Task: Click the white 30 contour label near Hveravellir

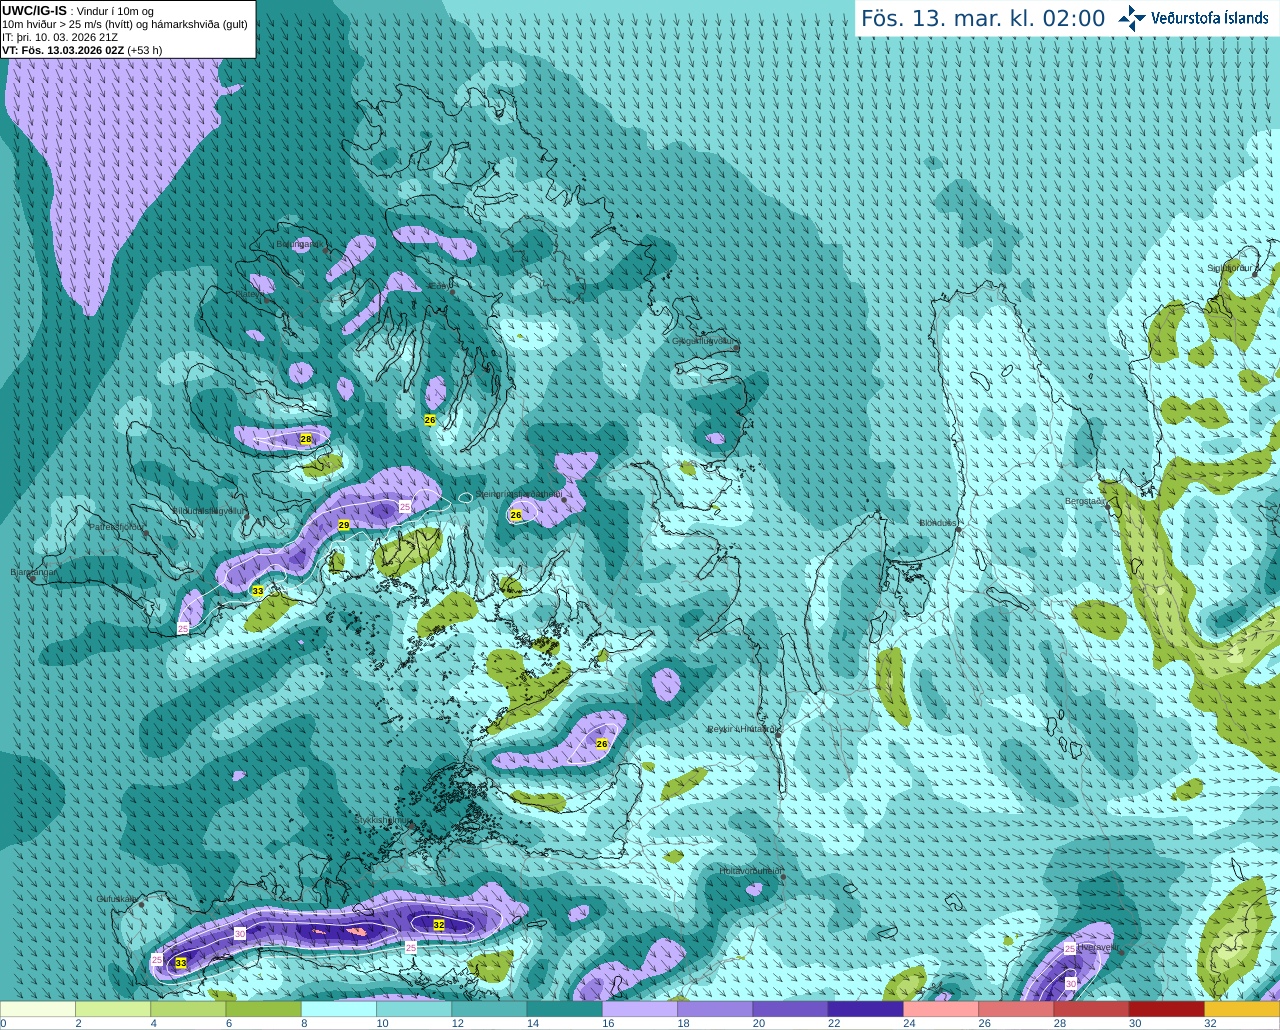Action: 1070,984
